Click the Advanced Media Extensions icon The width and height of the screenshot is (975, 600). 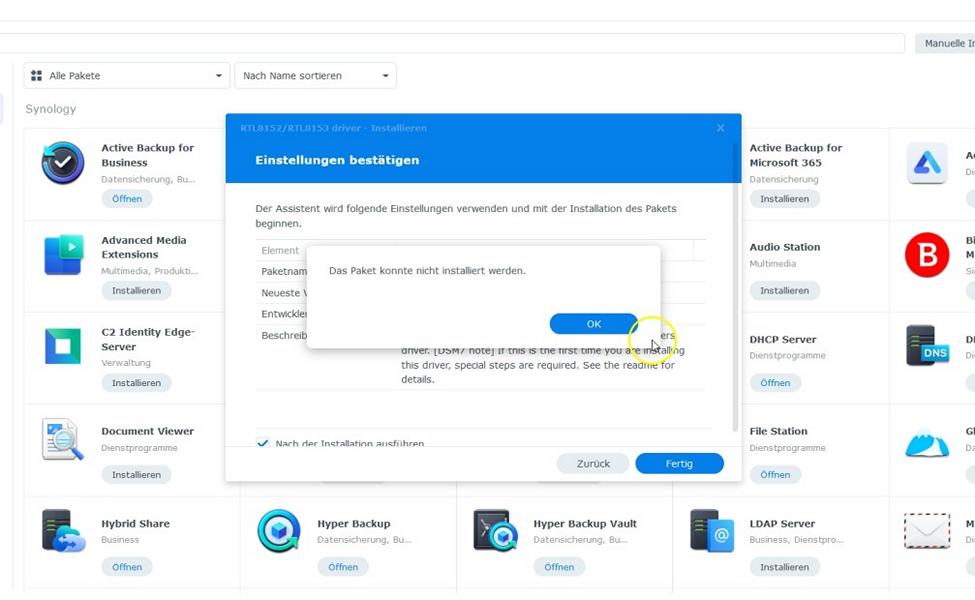pos(63,254)
